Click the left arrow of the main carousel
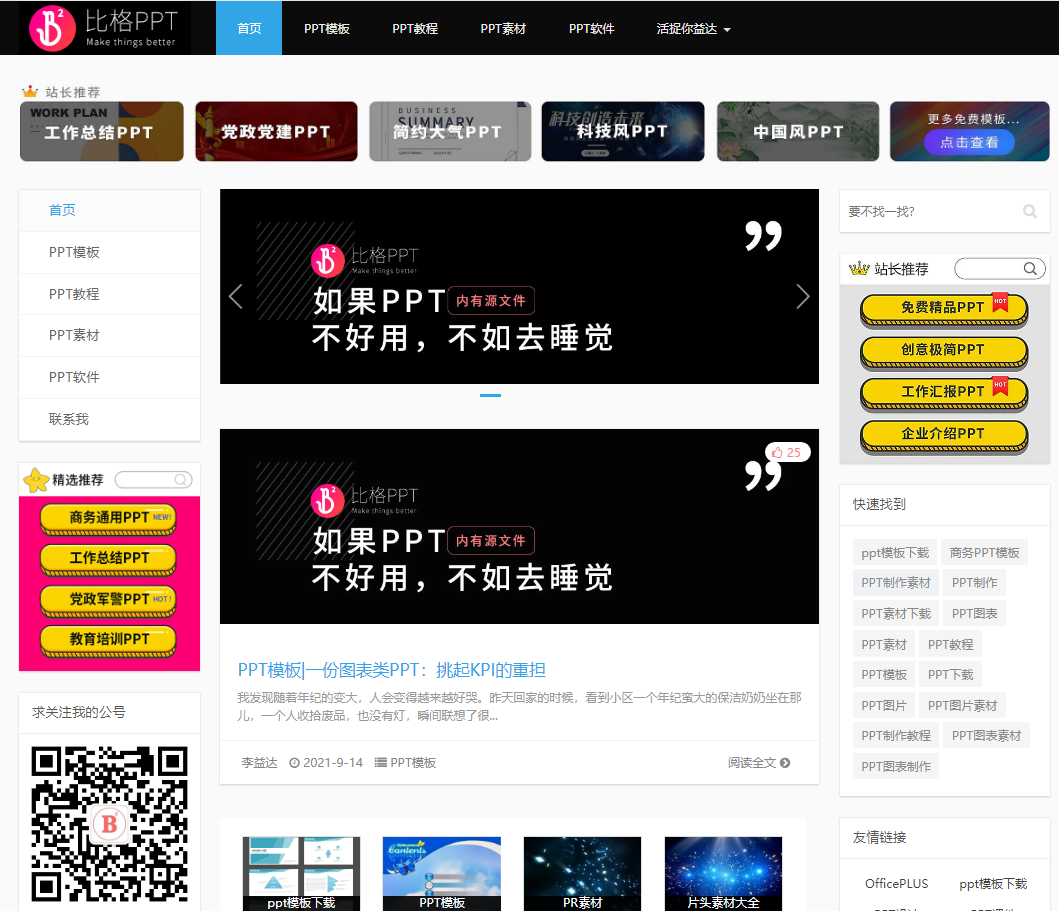 tap(236, 296)
